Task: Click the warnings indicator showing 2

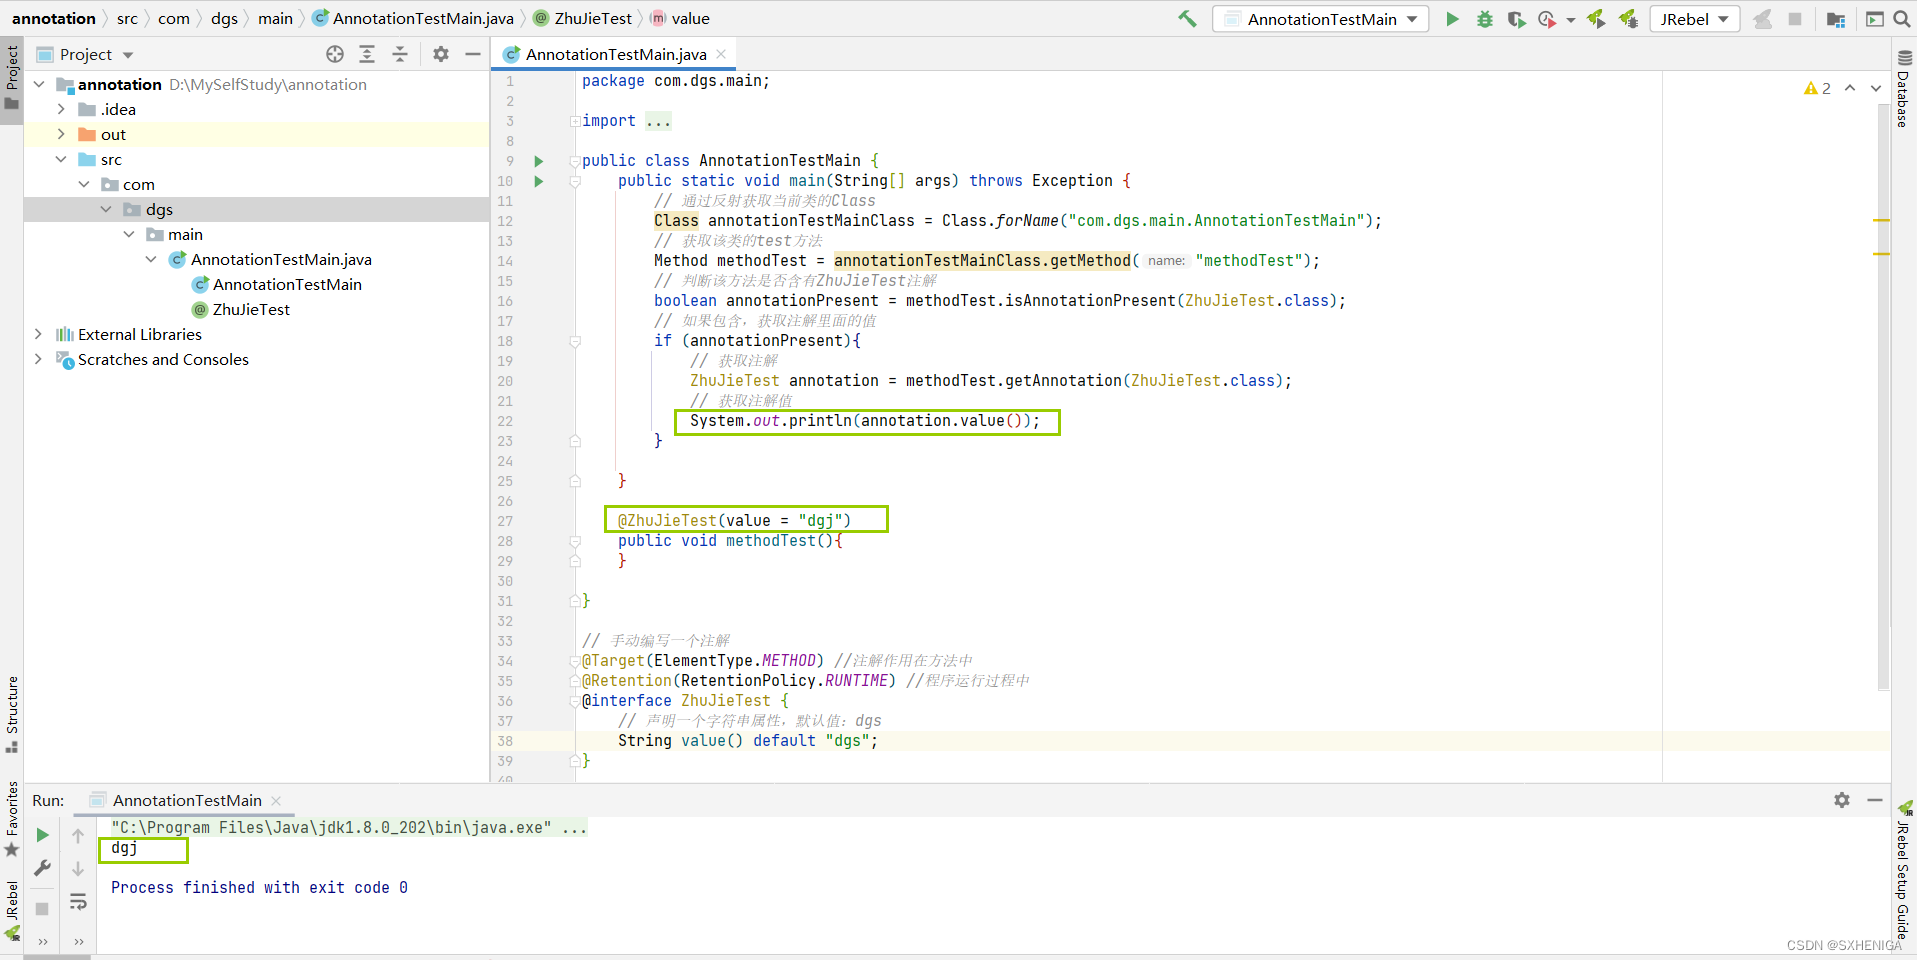Action: coord(1818,88)
